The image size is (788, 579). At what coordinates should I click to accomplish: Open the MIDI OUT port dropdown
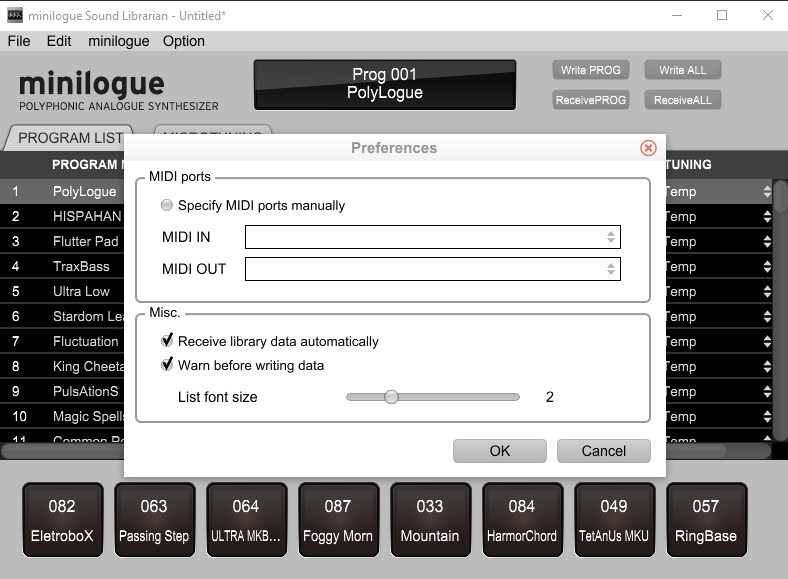point(433,269)
